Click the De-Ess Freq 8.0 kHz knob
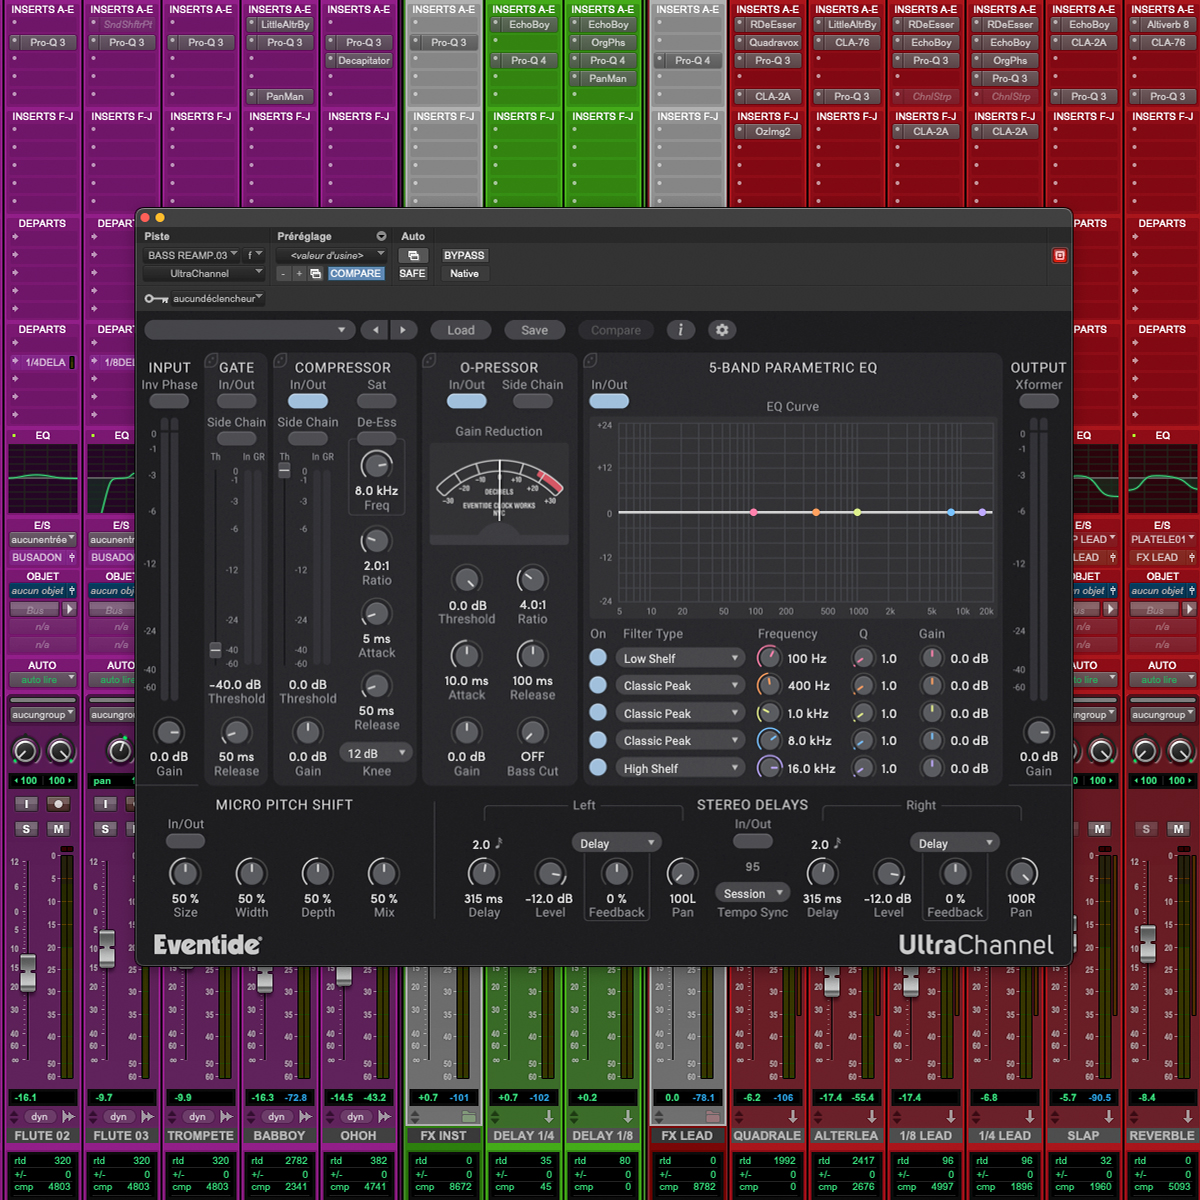The height and width of the screenshot is (1200, 1200). click(376, 465)
